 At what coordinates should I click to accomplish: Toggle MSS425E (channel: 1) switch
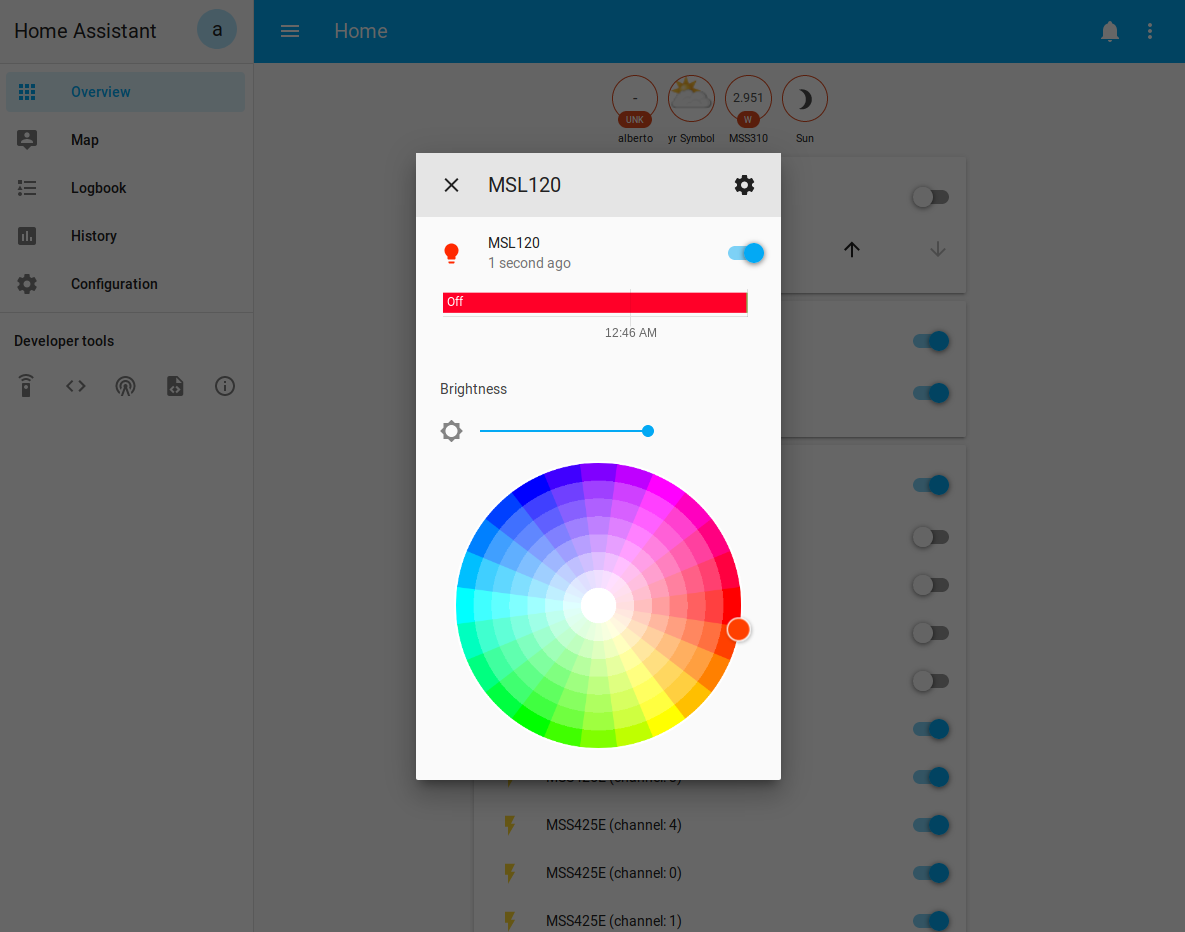930,921
